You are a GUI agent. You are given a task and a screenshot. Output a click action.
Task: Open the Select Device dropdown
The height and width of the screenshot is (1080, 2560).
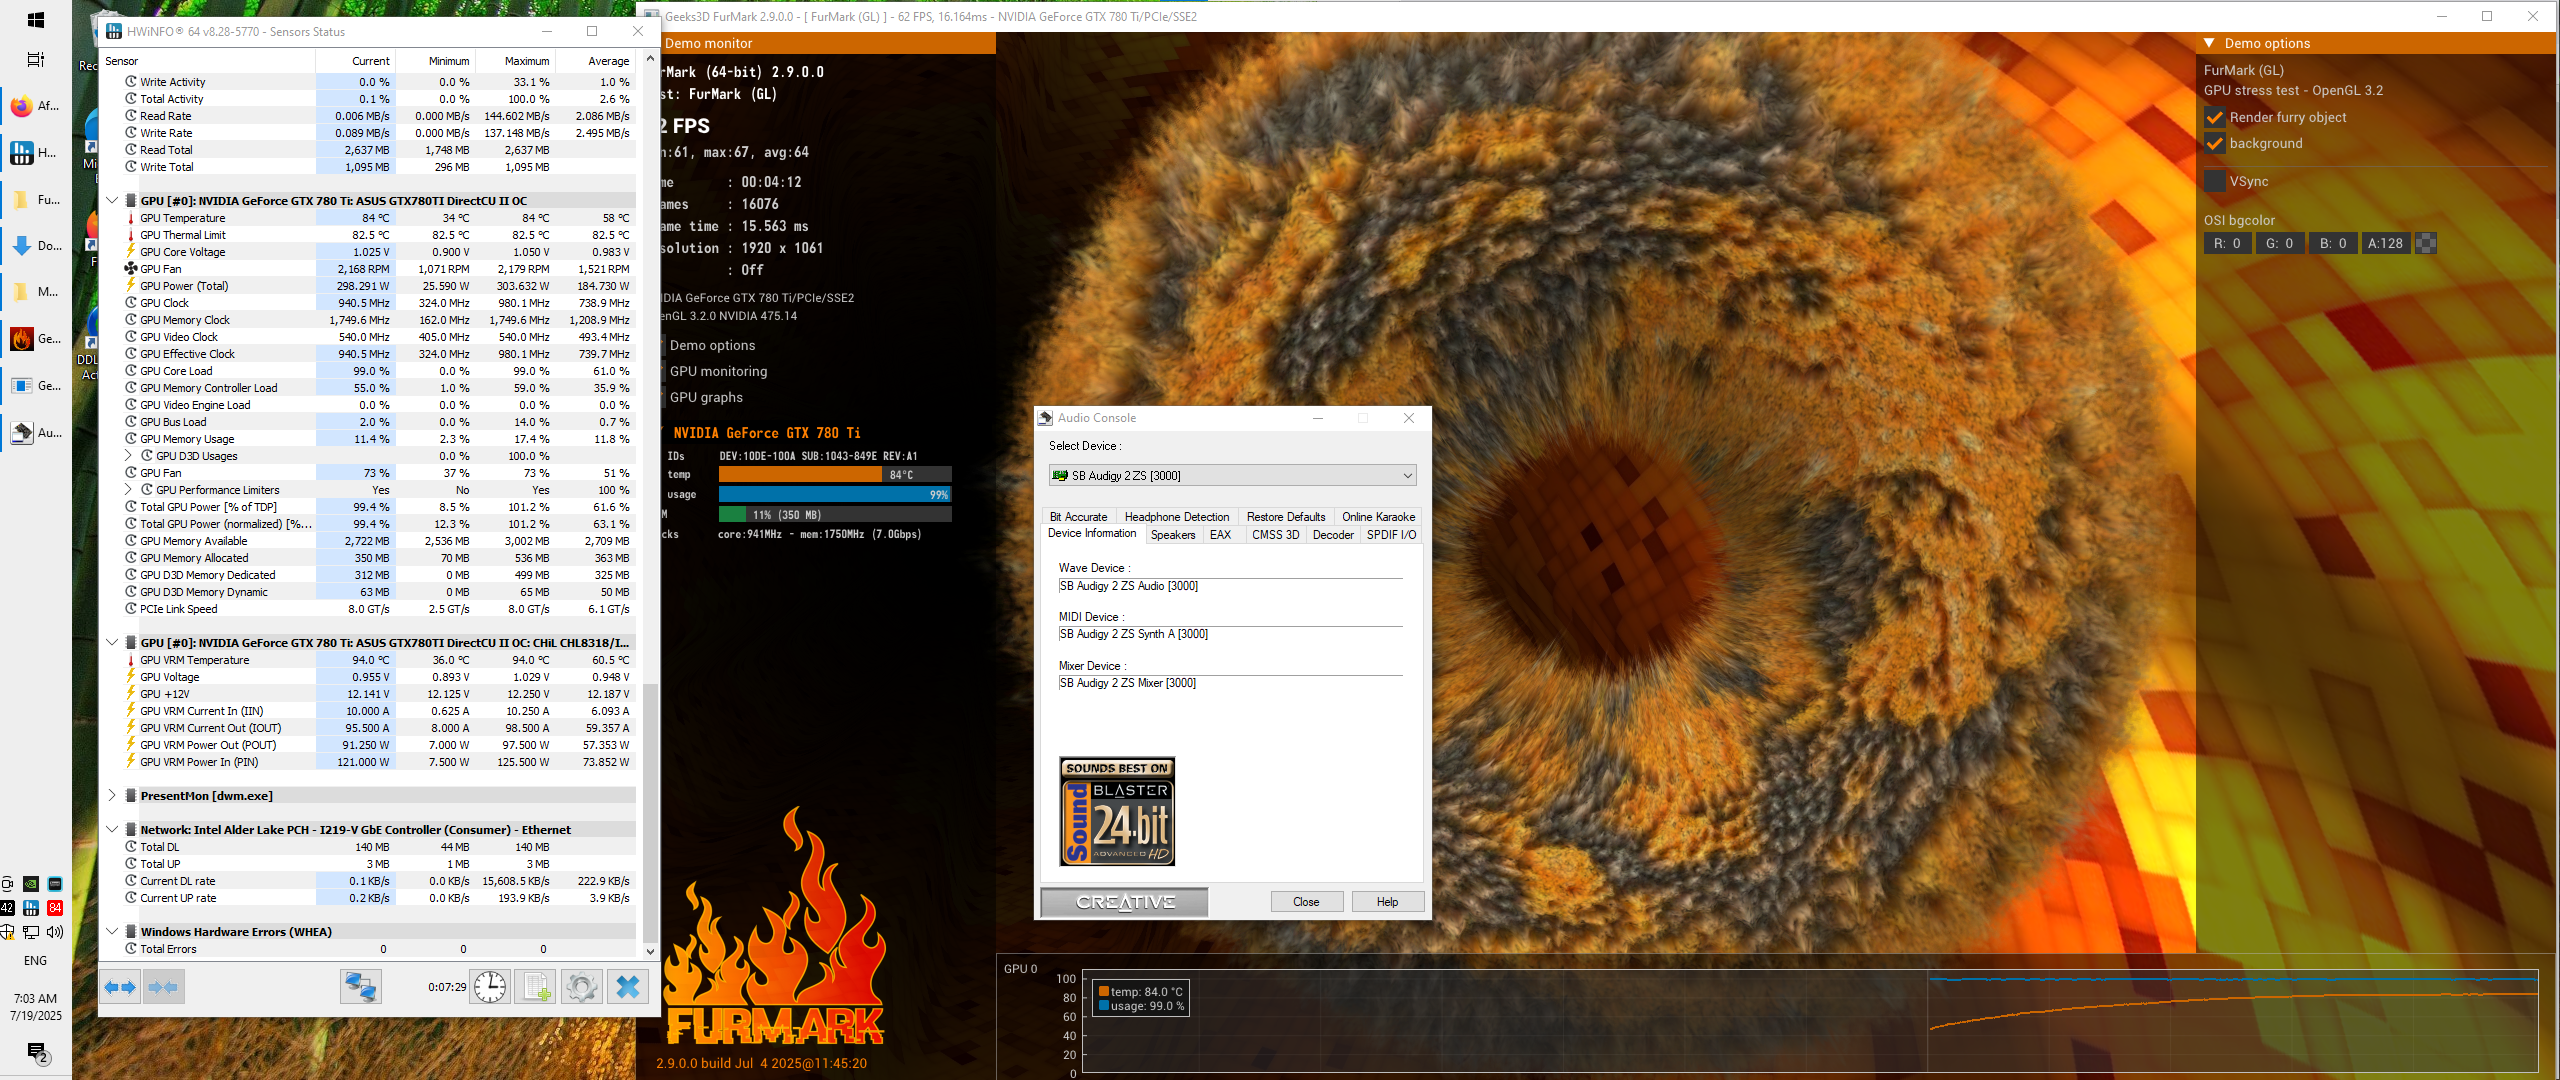[1232, 476]
